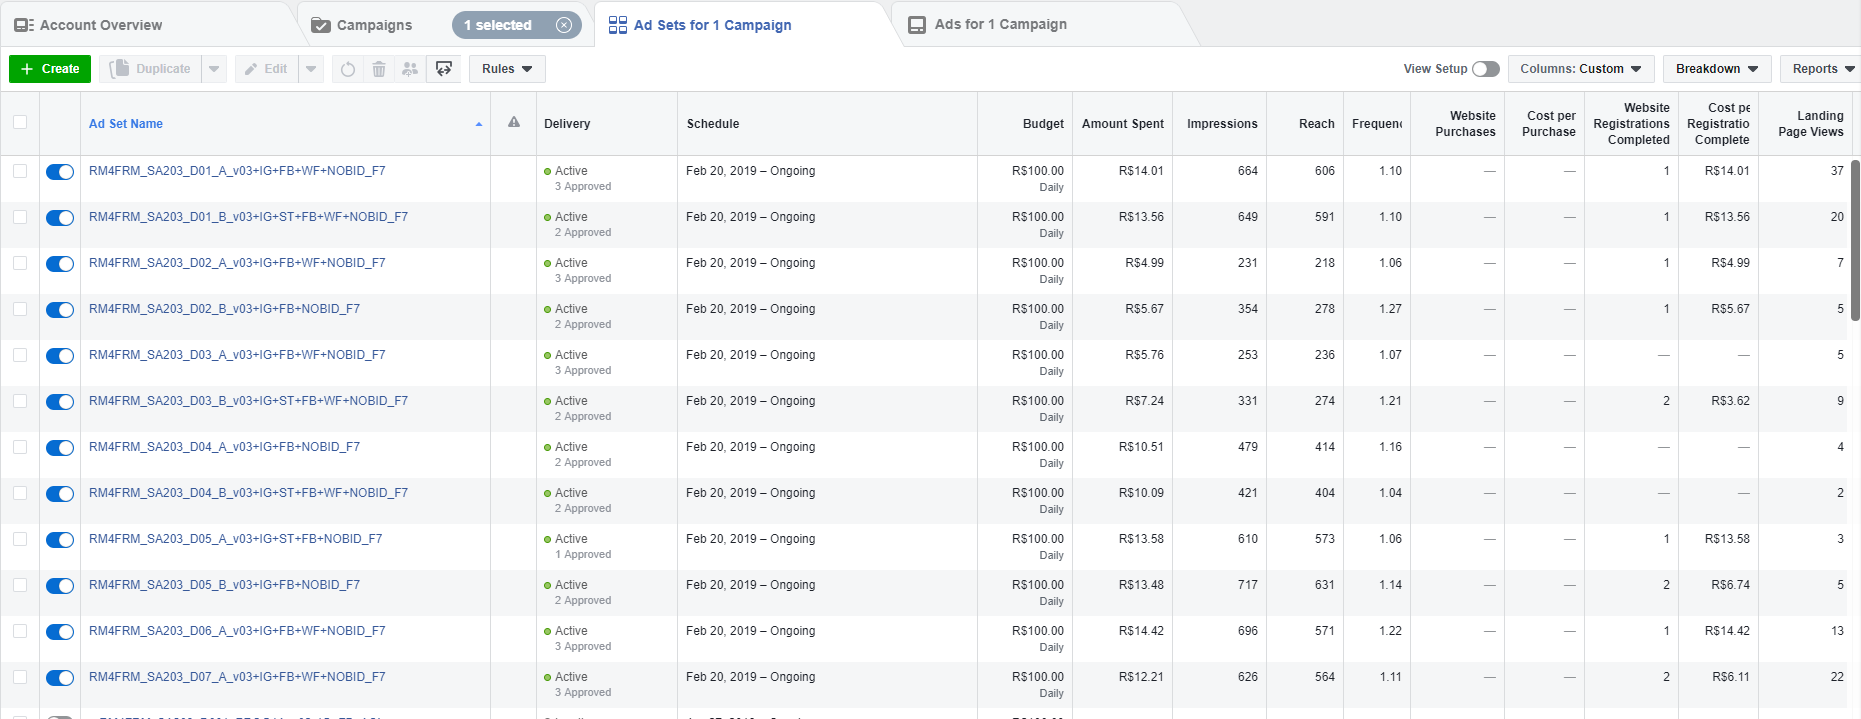Click the warning triangle column header
The height and width of the screenshot is (719, 1861).
tap(514, 122)
